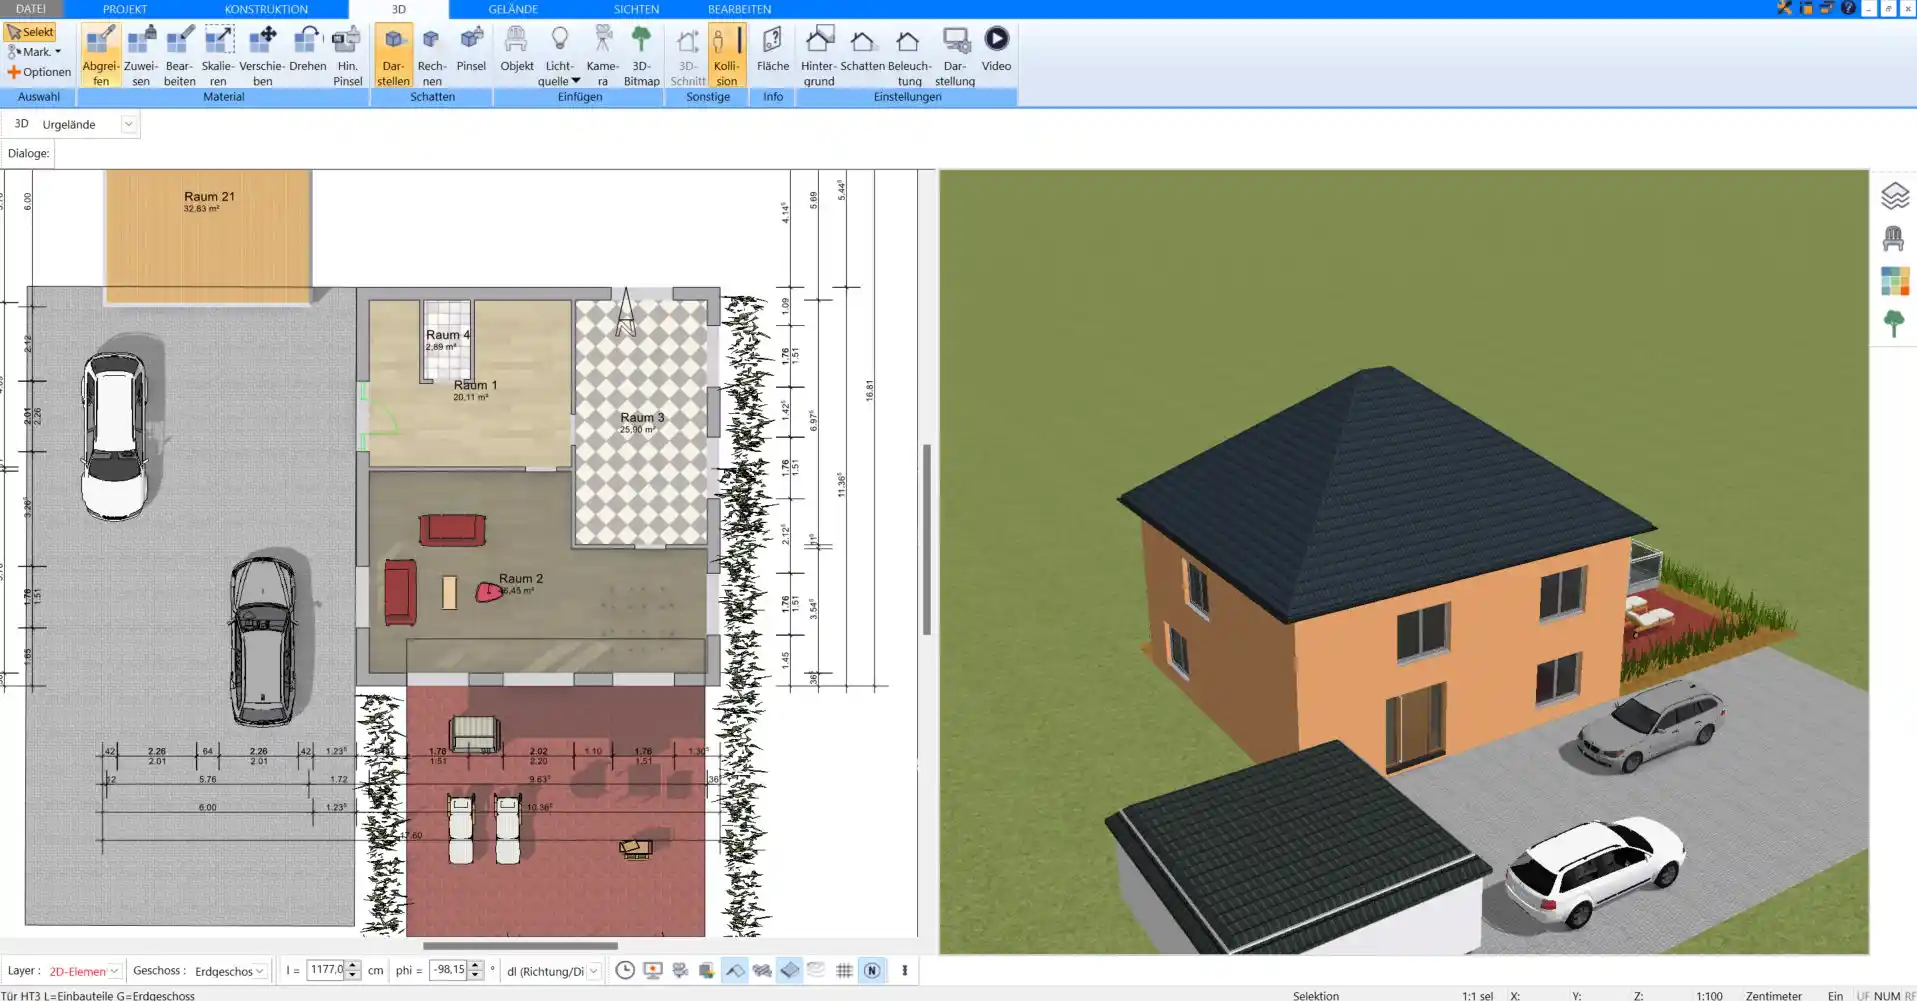Open the layers panel icon in right sidebar
Viewport: 1917px width, 1001px height.
pyautogui.click(x=1894, y=196)
